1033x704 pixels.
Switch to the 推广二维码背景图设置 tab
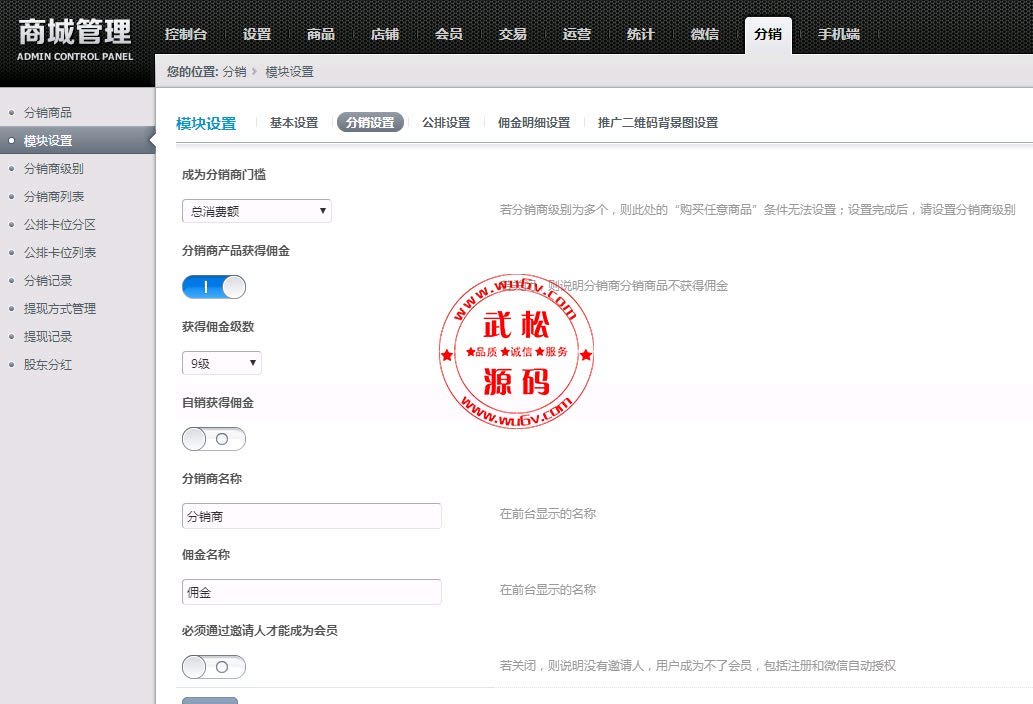(x=657, y=122)
